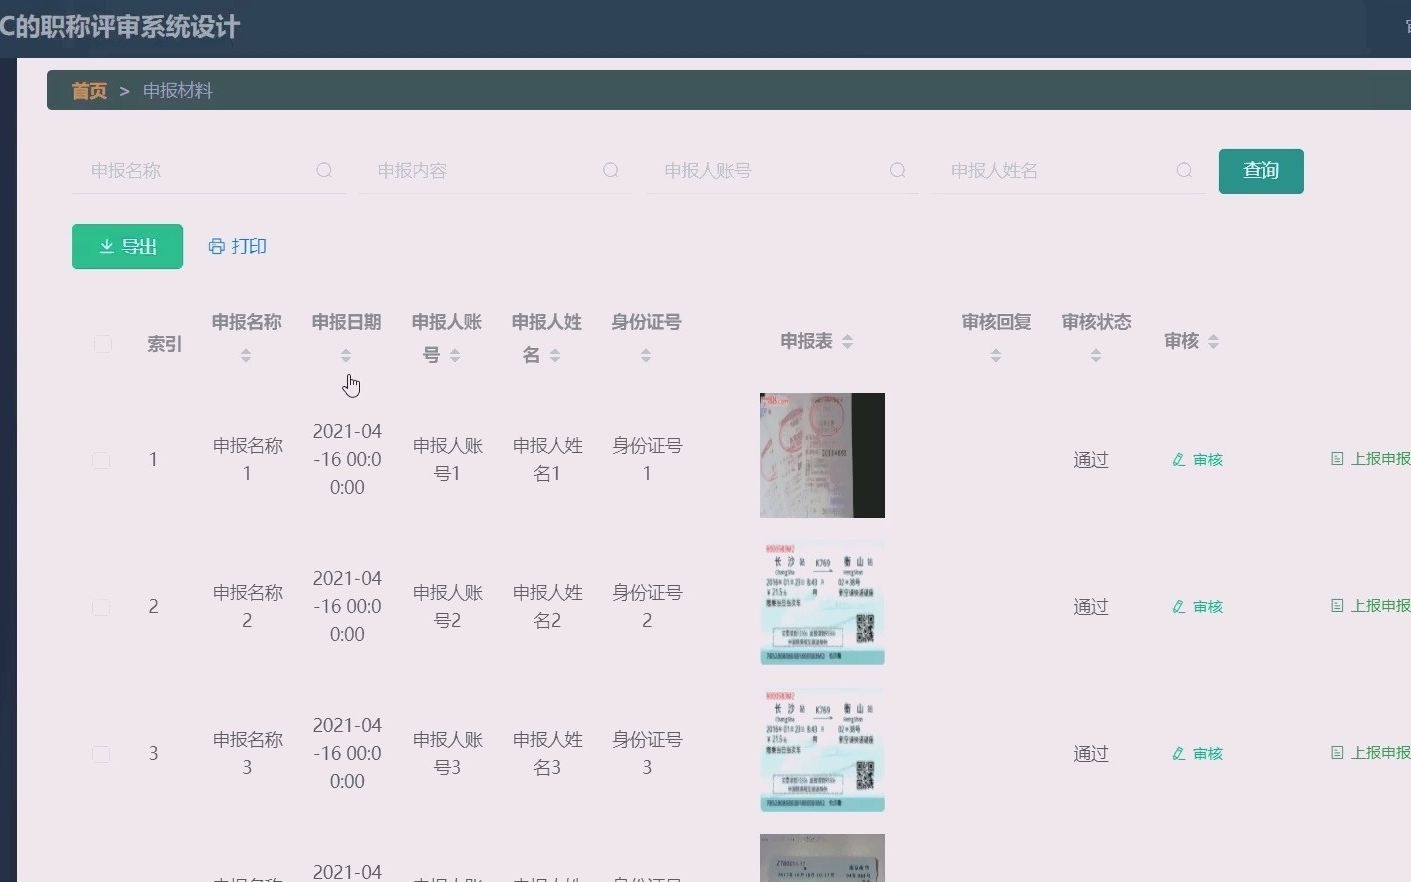
Task: Go to 首页 in breadcrumb
Action: (89, 91)
